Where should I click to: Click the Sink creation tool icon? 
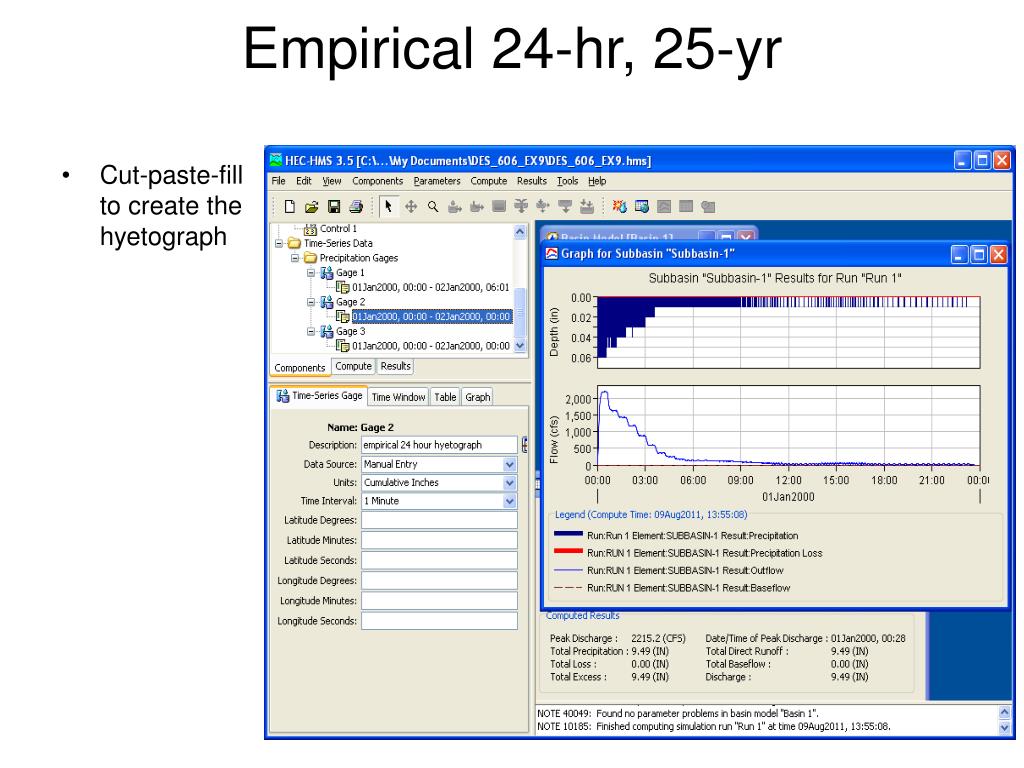[587, 207]
